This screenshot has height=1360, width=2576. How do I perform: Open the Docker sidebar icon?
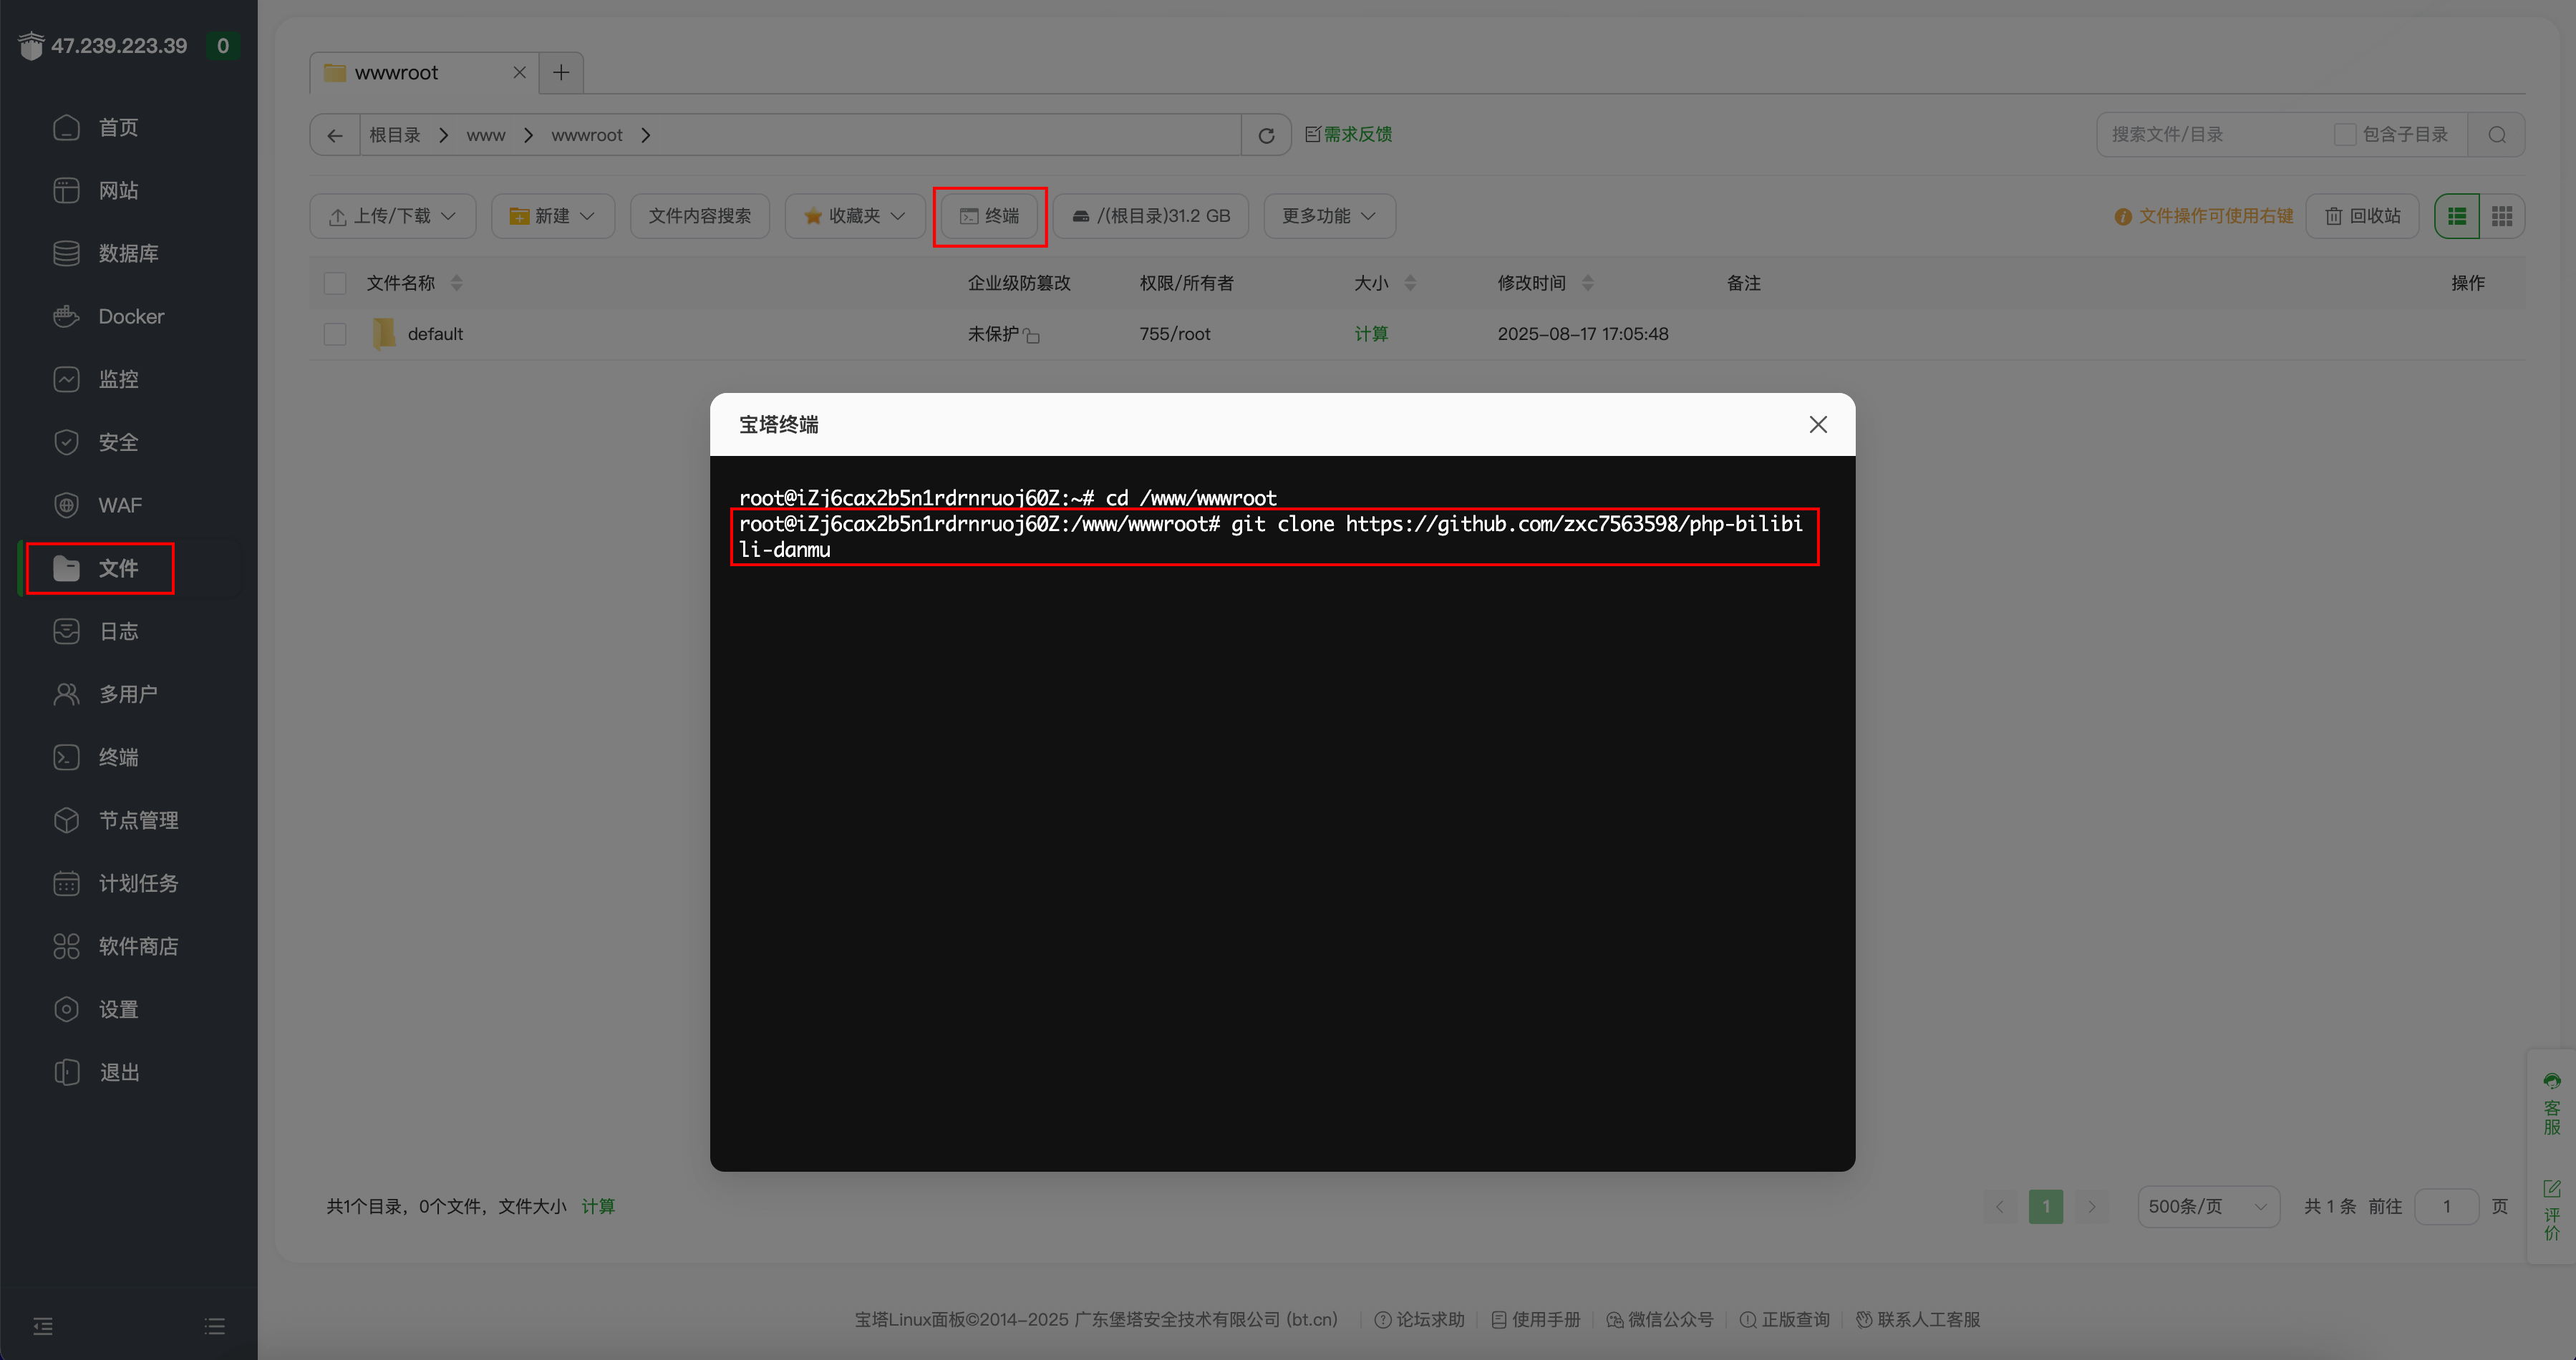point(66,316)
